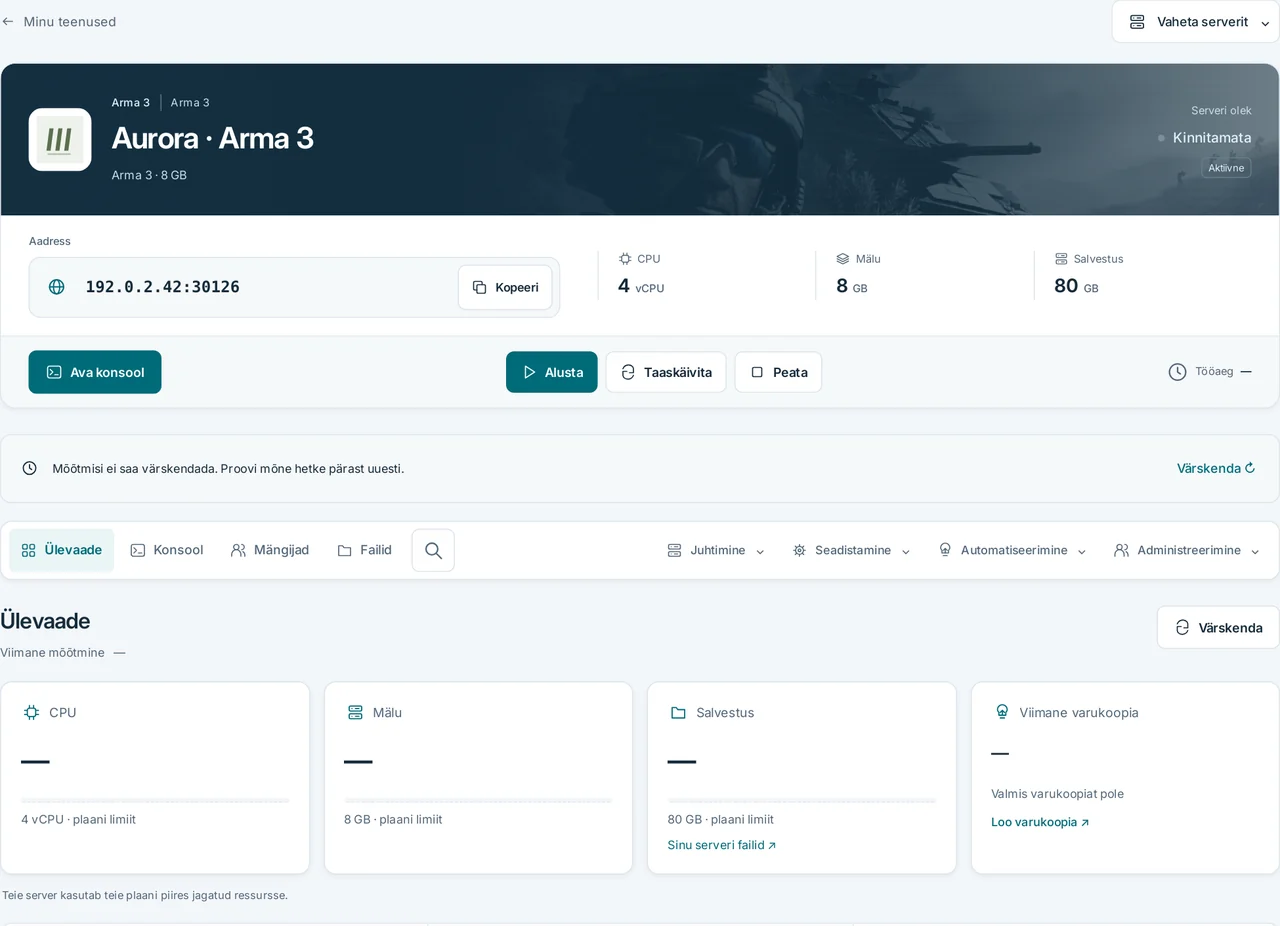
Task: Copy address with Kopeeri button
Action: click(505, 287)
